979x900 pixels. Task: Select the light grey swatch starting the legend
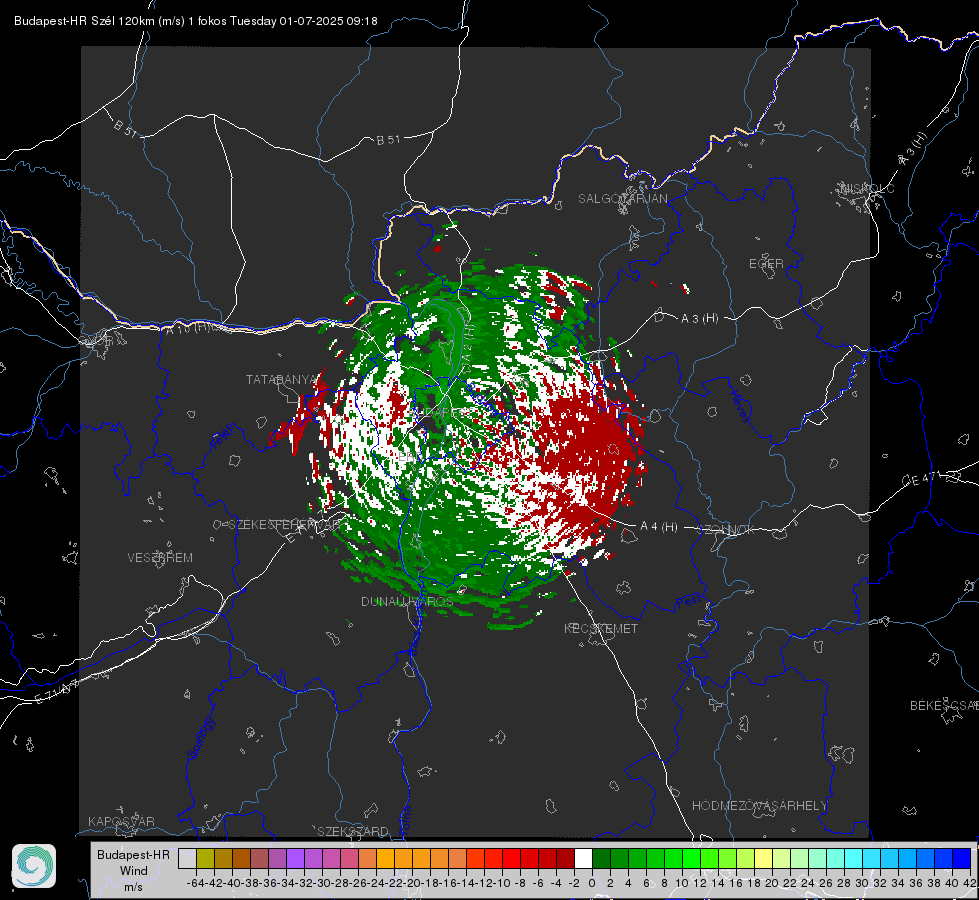pos(187,858)
